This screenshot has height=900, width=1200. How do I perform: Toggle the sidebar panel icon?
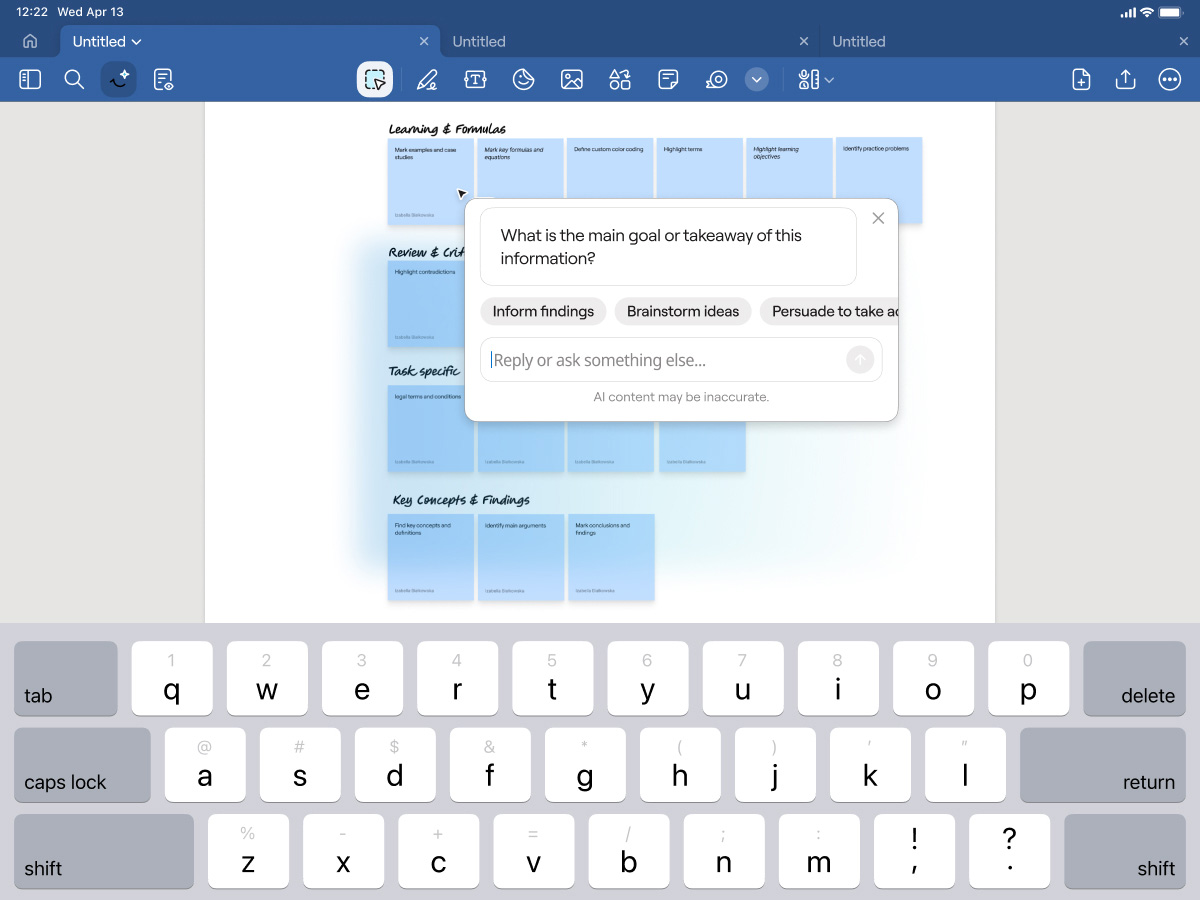point(30,80)
